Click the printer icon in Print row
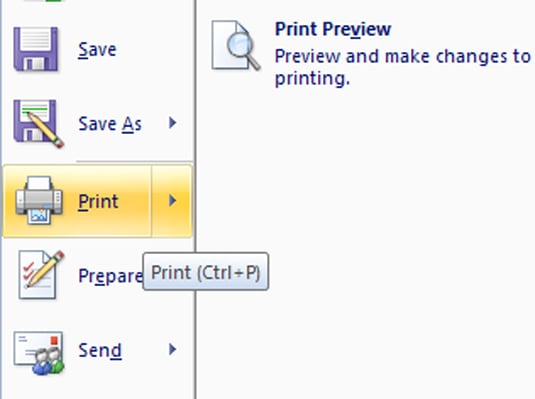Image resolution: width=535 pixels, height=399 pixels. click(39, 200)
